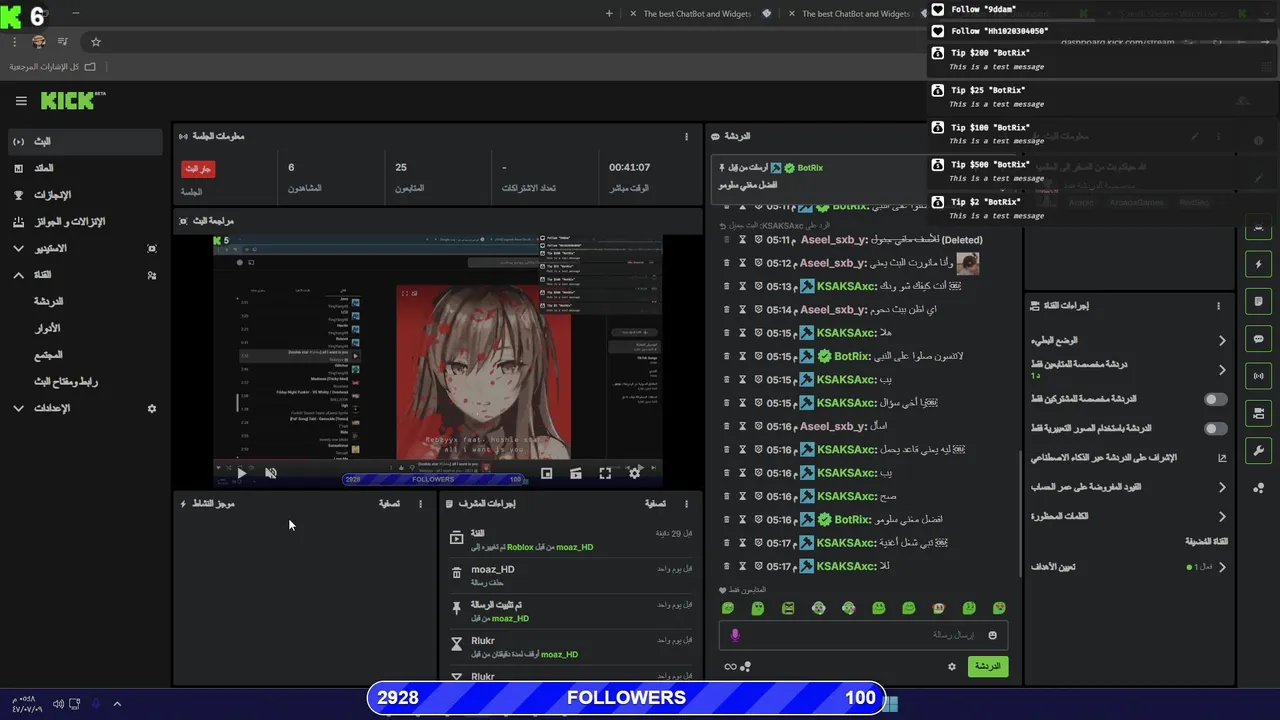Click the red live status badge

point(198,169)
